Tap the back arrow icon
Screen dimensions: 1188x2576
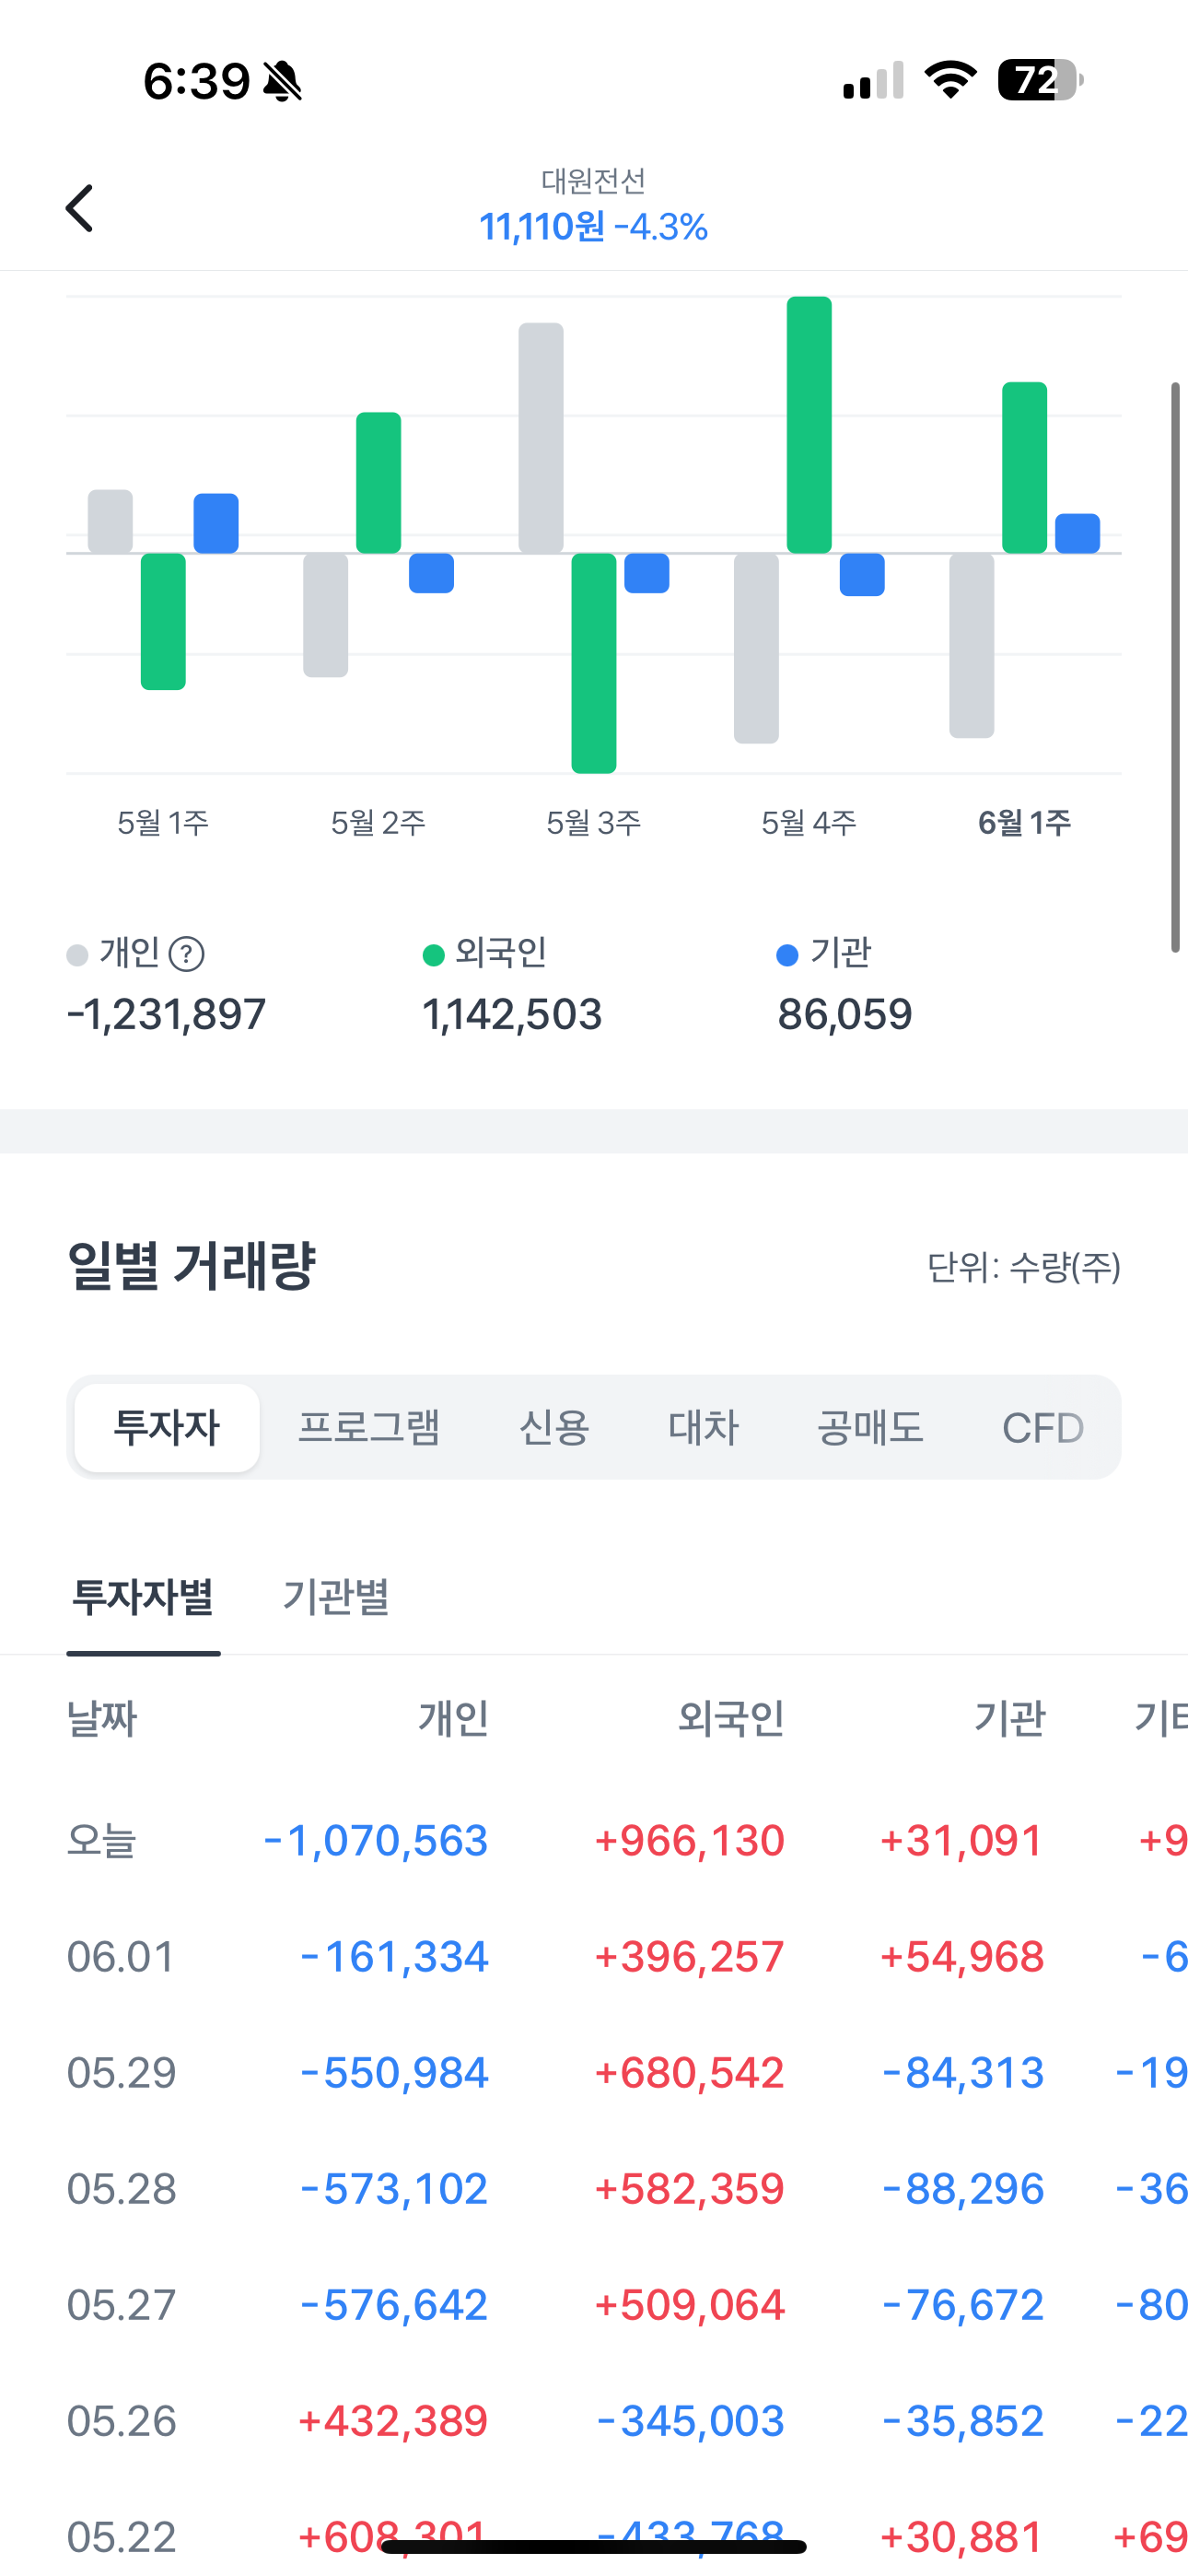click(x=80, y=208)
